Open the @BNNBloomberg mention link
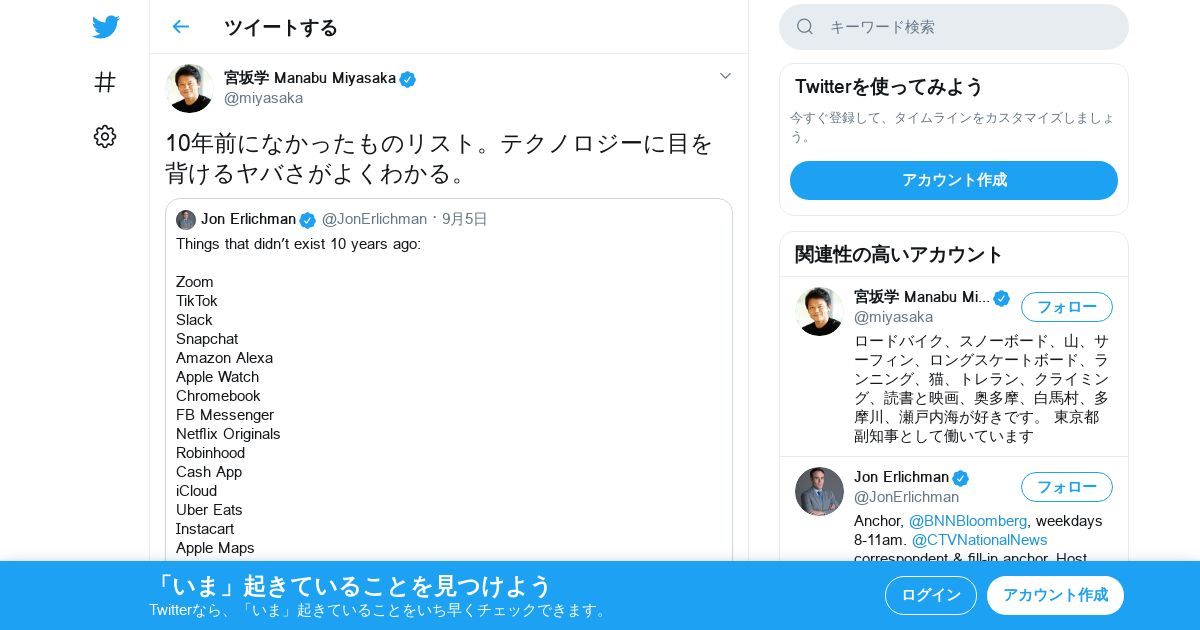This screenshot has height=630, width=1200. [x=967, y=521]
